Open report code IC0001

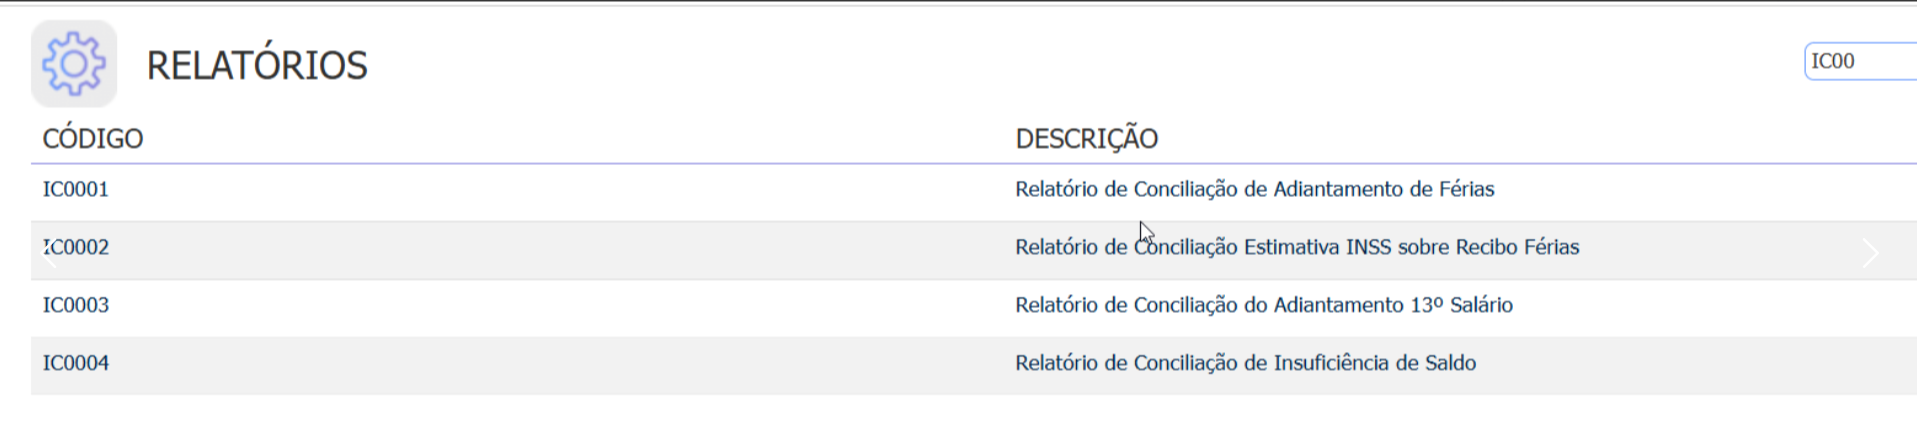pyautogui.click(x=76, y=189)
